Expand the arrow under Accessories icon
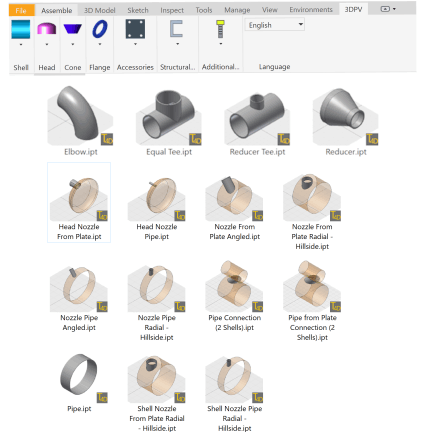The width and height of the screenshot is (432, 432). 135,44
